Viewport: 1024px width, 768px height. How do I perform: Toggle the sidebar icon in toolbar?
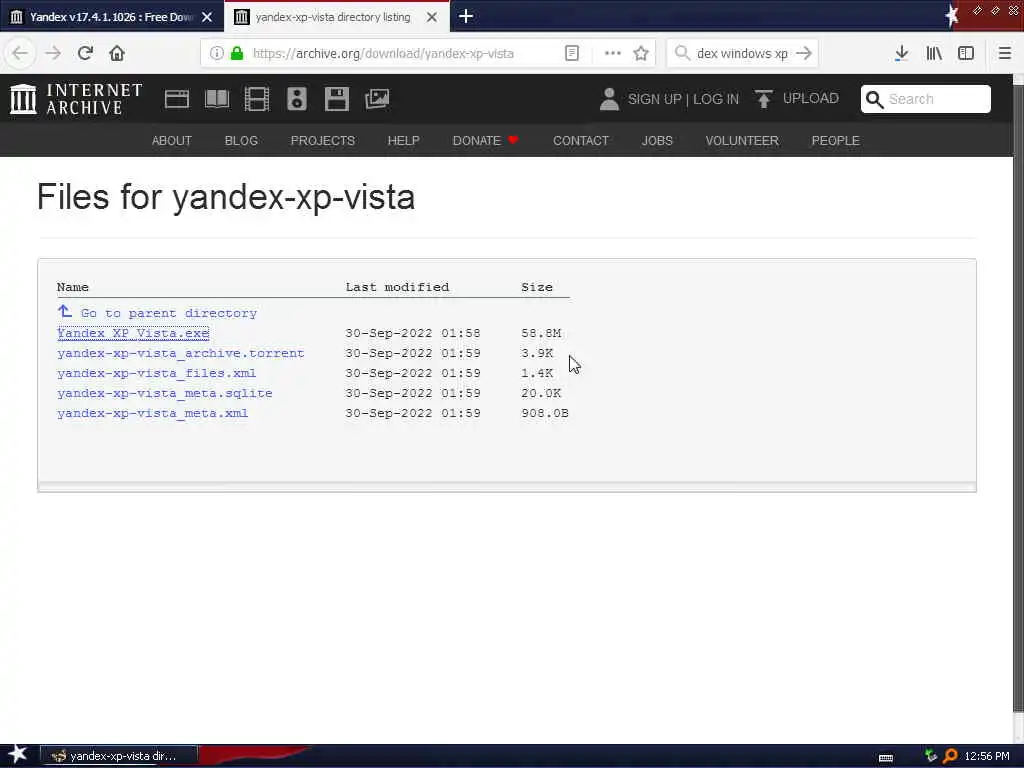966,54
